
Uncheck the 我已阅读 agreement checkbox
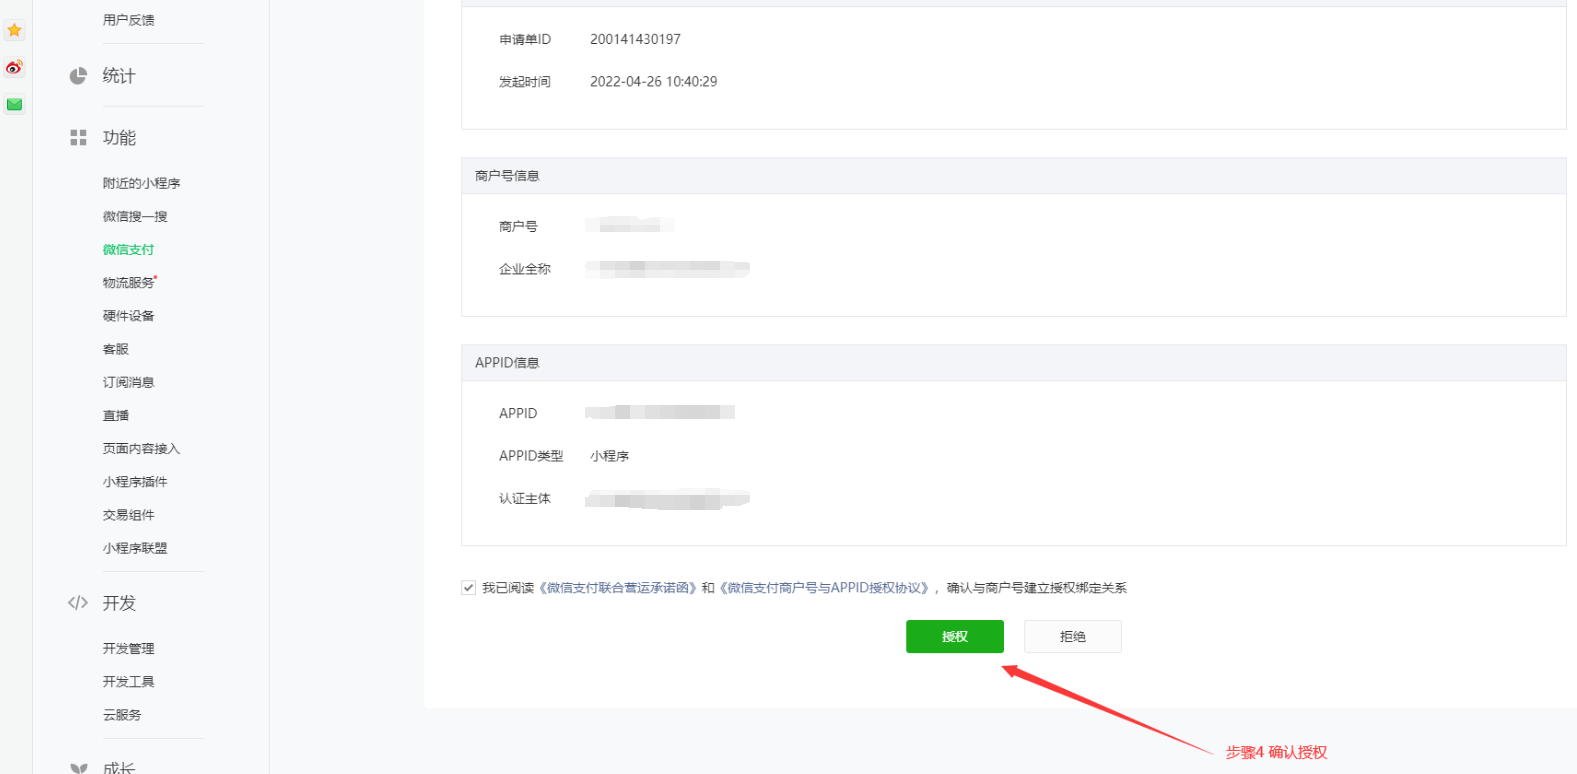468,588
